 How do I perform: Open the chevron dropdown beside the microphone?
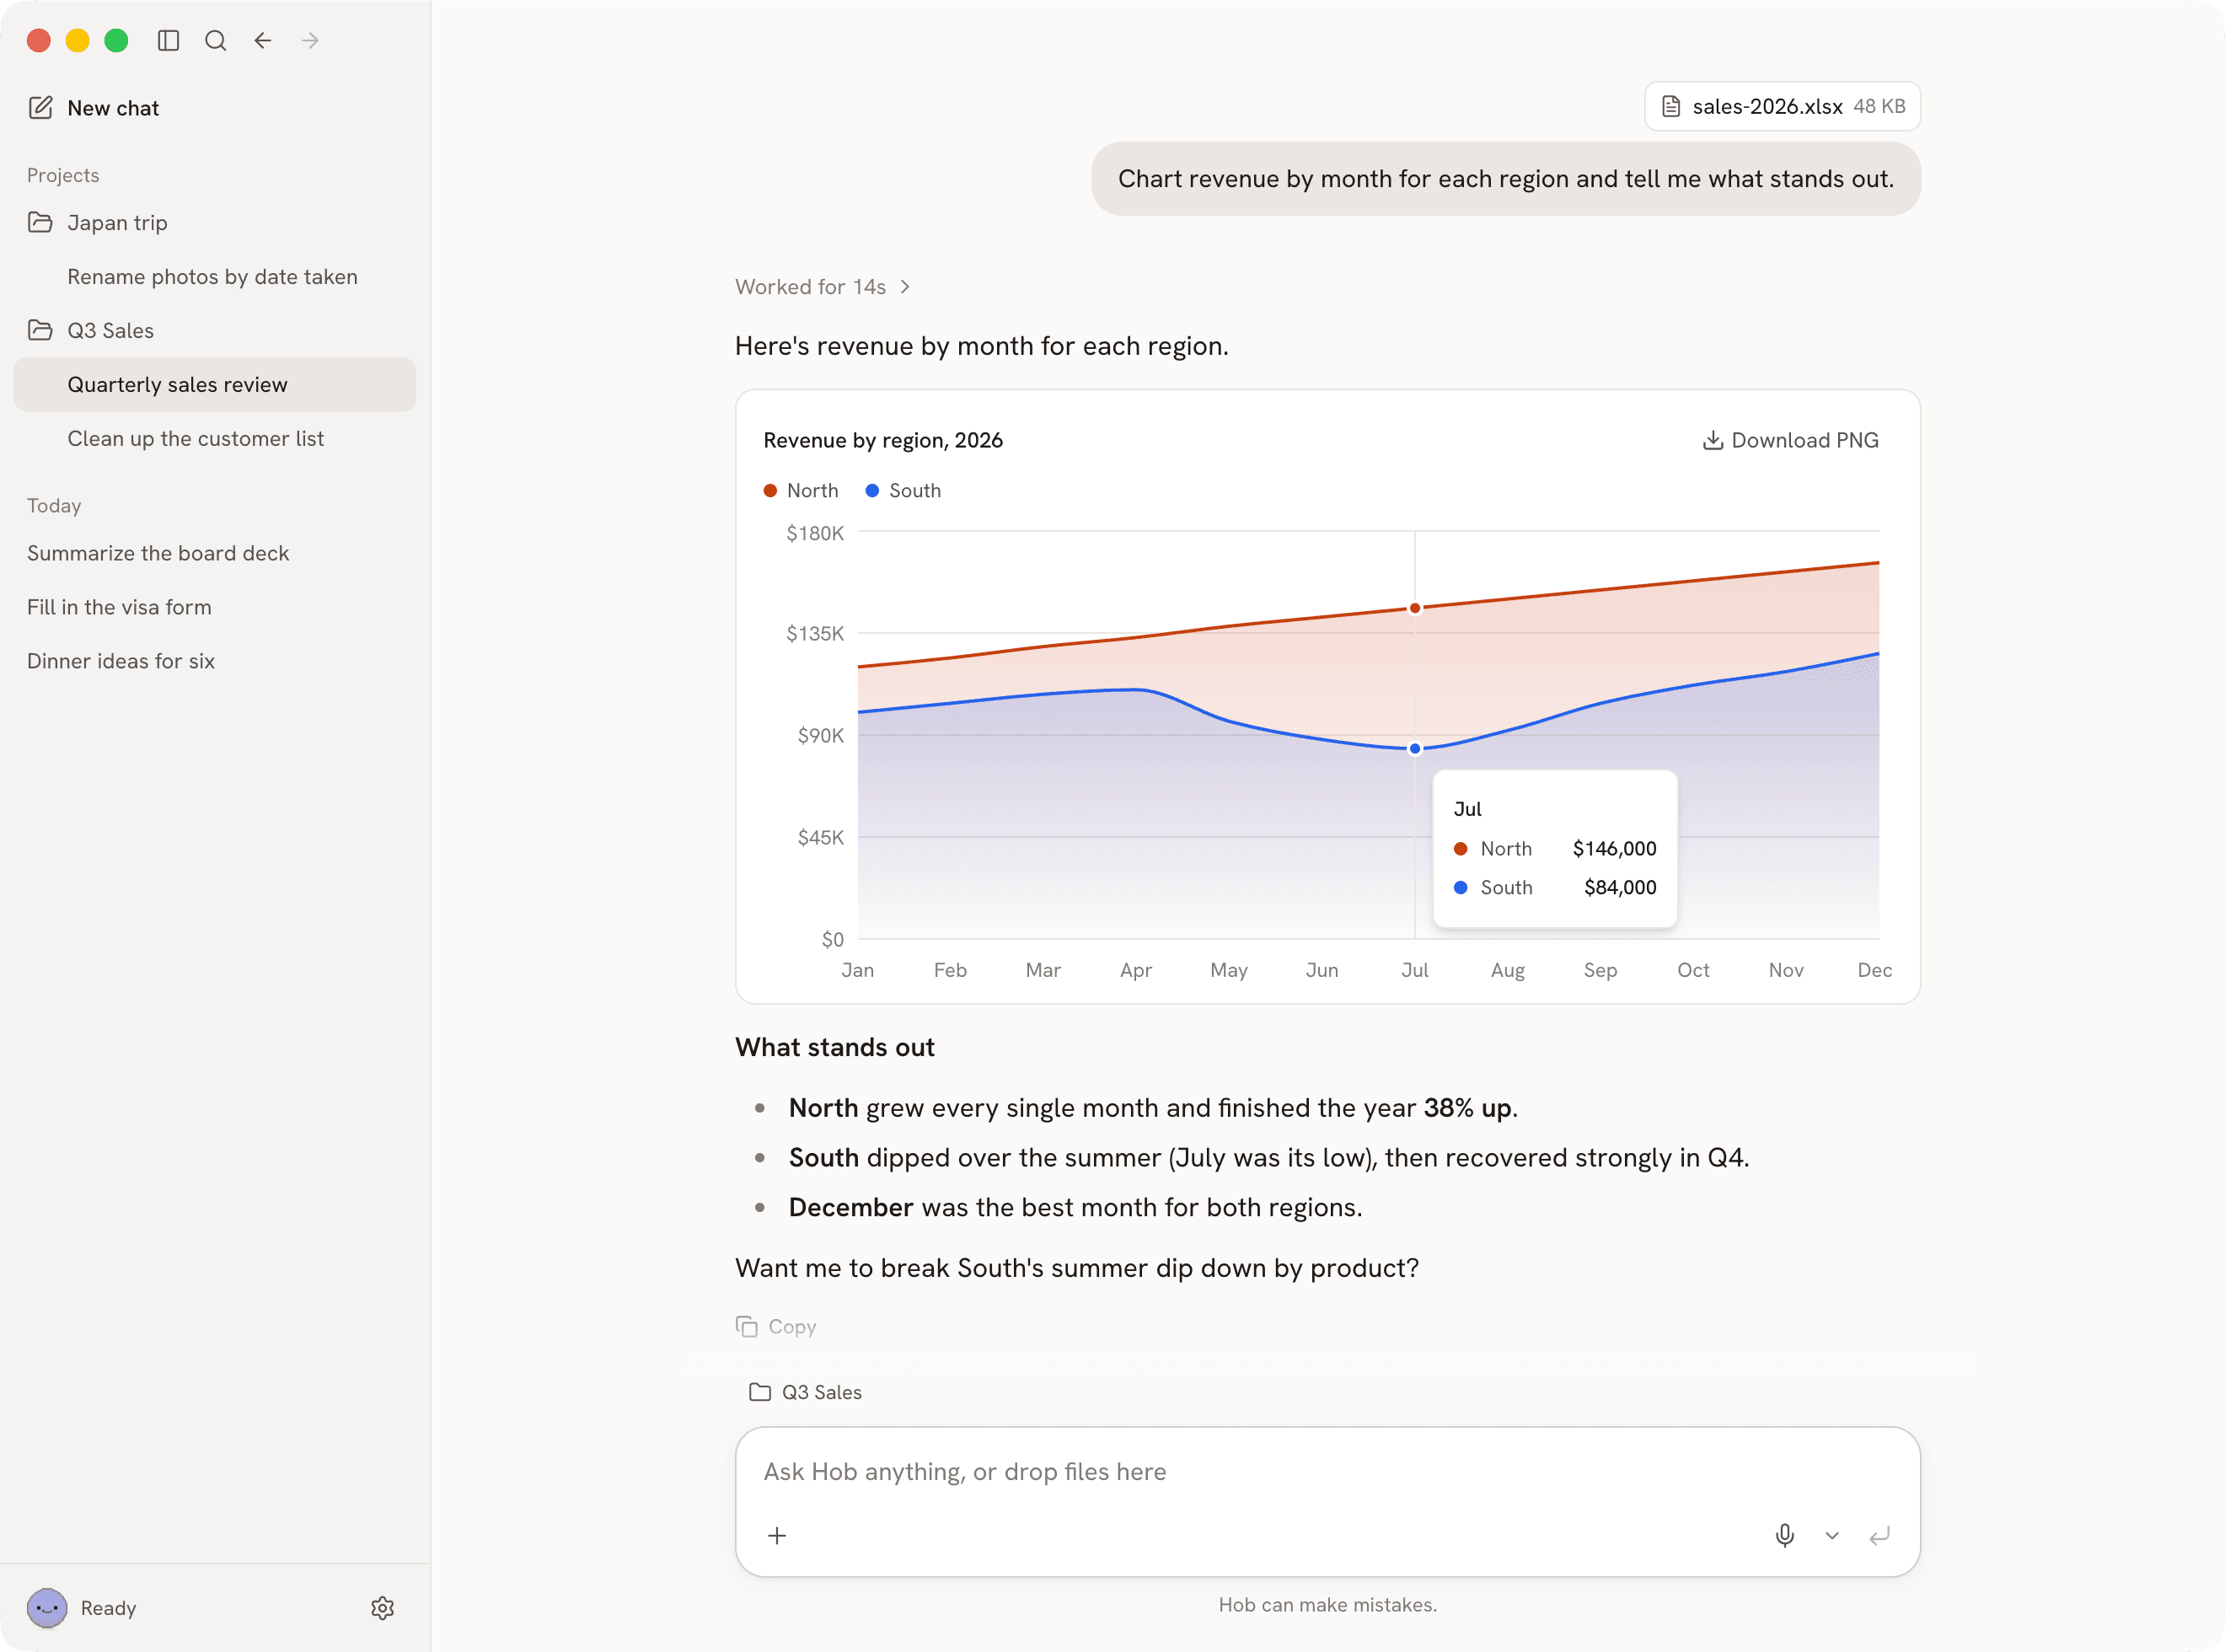click(x=1832, y=1535)
